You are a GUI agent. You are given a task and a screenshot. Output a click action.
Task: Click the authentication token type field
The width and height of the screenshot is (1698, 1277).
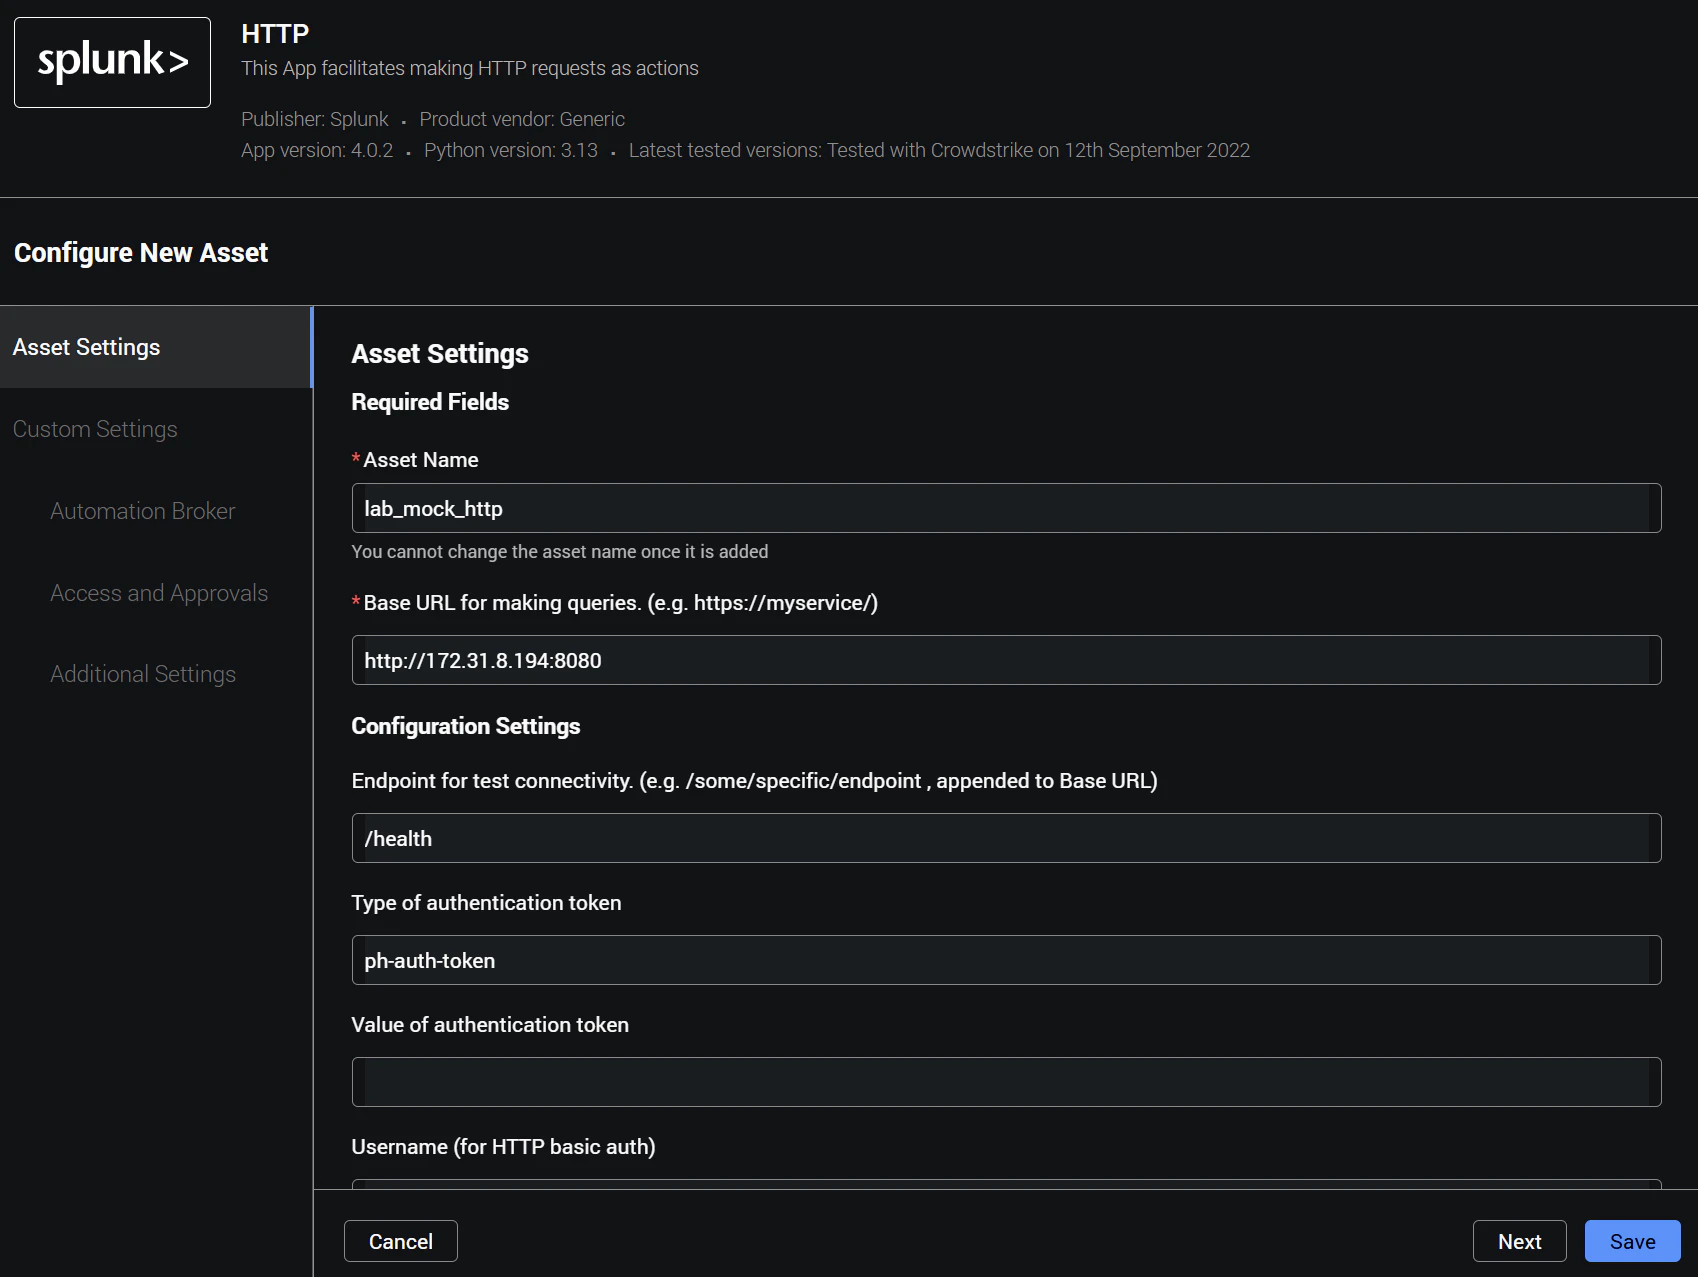(1006, 960)
